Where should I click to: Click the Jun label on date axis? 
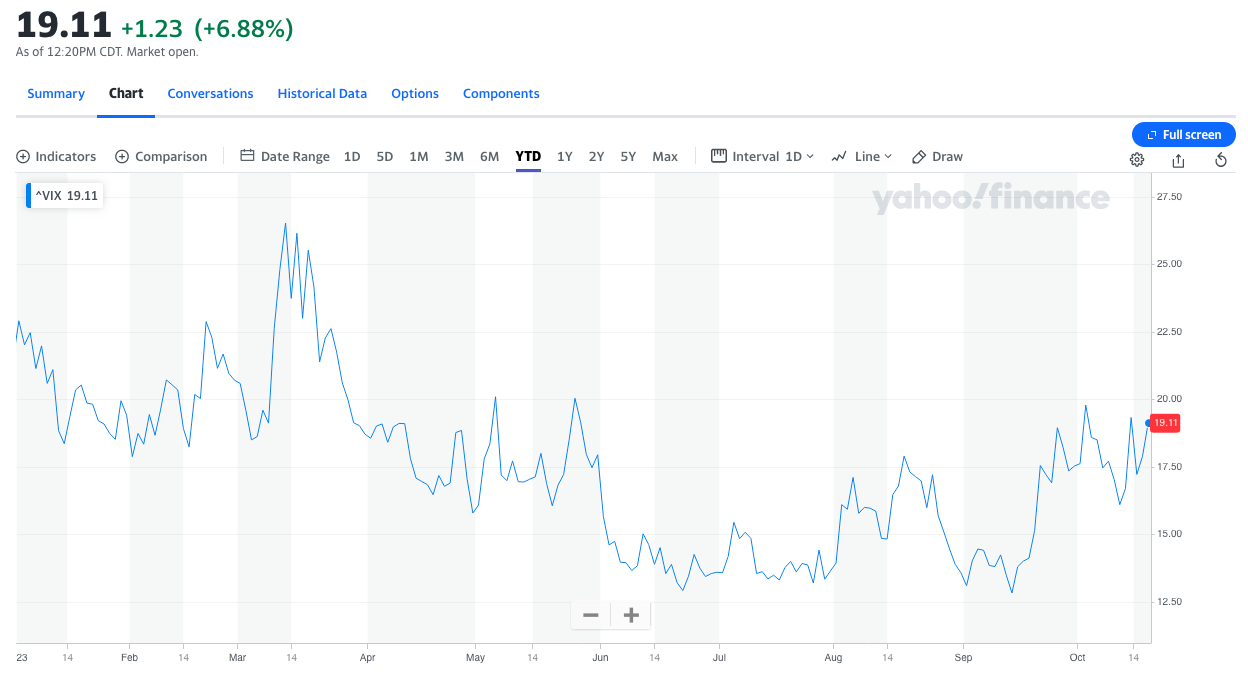[600, 658]
